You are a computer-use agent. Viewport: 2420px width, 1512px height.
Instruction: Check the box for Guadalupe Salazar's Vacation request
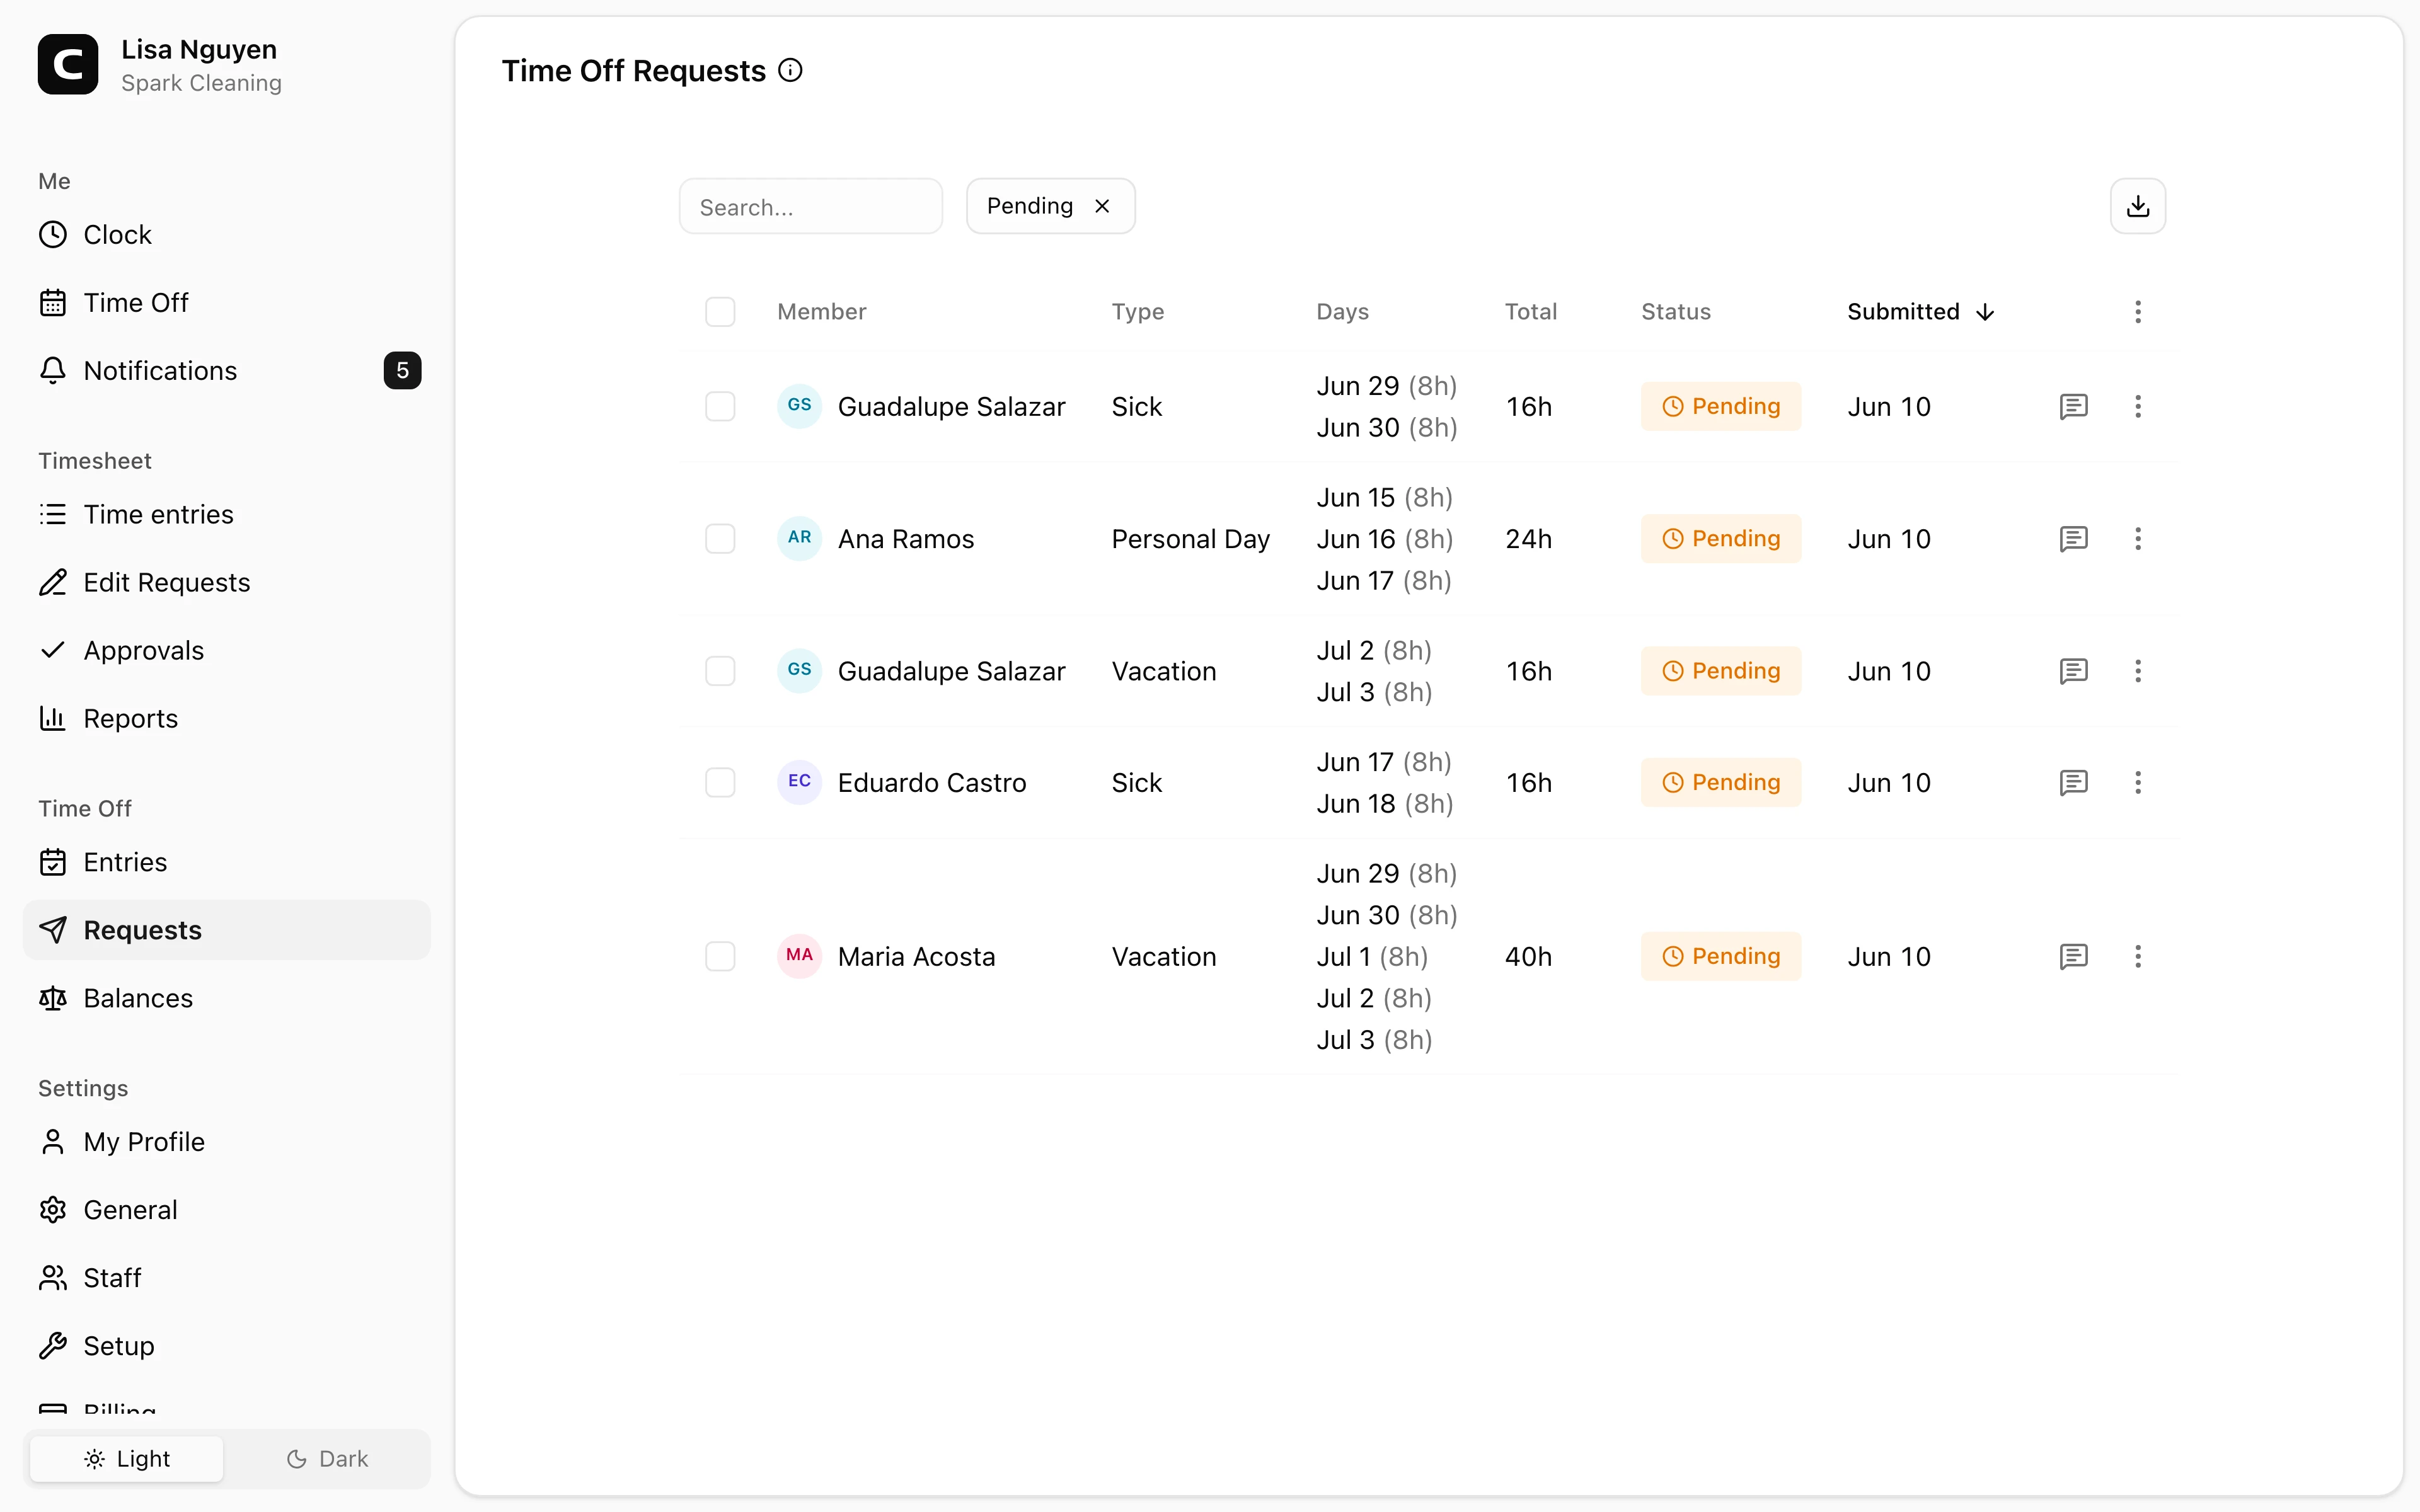(x=720, y=671)
